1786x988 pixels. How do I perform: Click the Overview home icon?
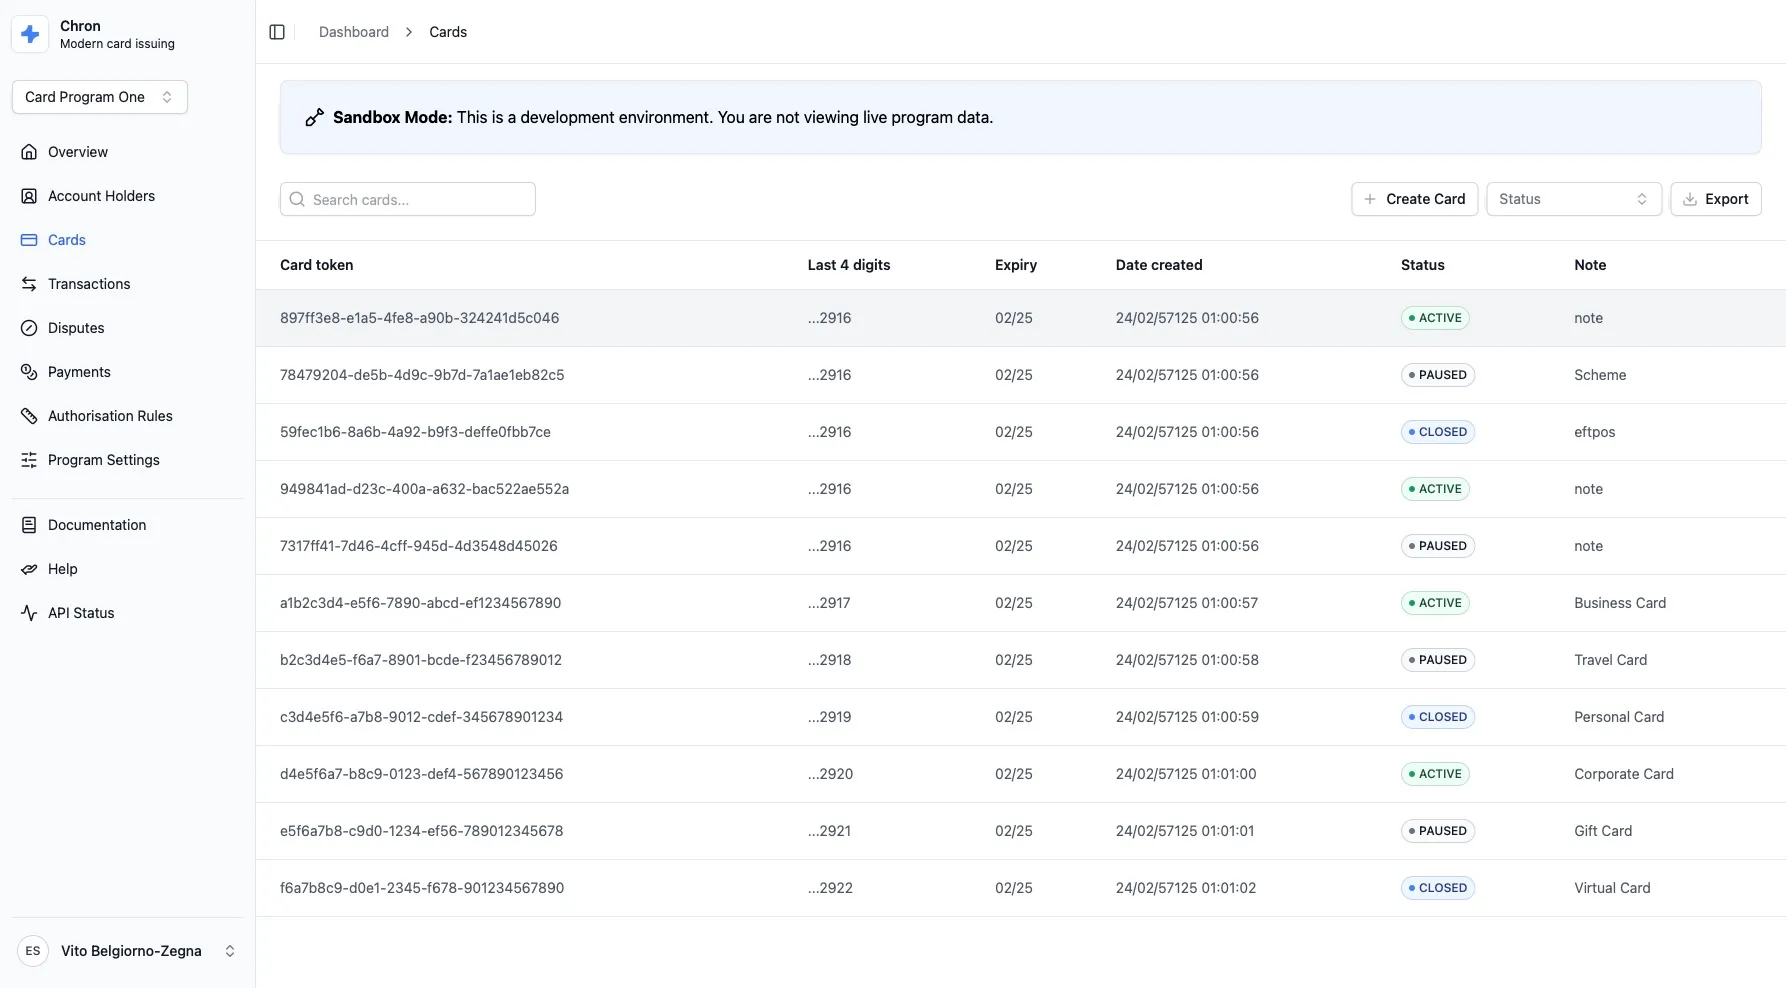(29, 152)
